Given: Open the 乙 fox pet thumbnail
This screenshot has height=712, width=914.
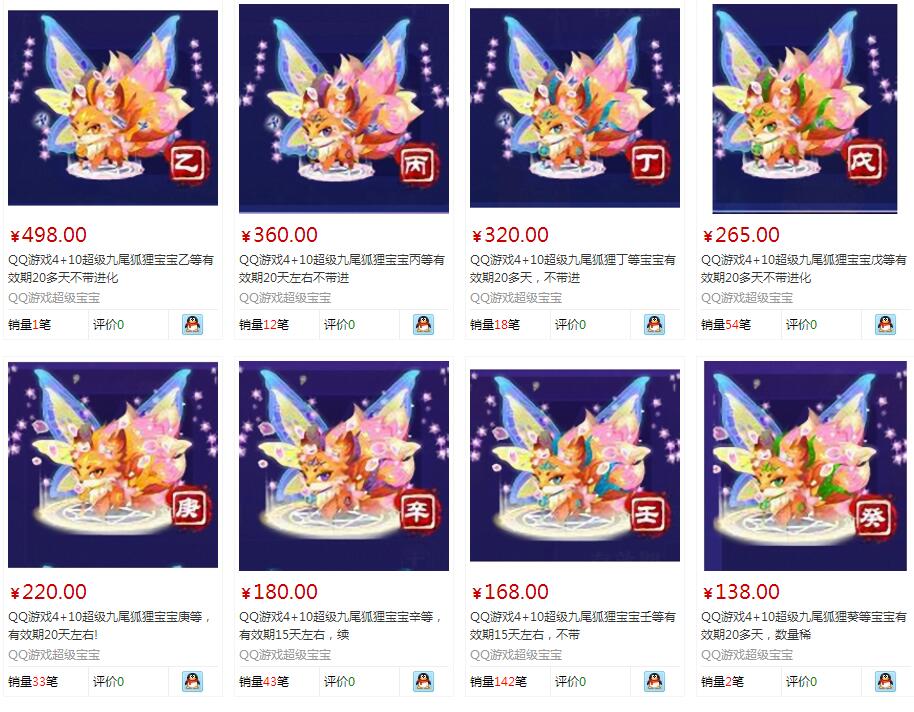Looking at the screenshot, I should pyautogui.click(x=113, y=107).
